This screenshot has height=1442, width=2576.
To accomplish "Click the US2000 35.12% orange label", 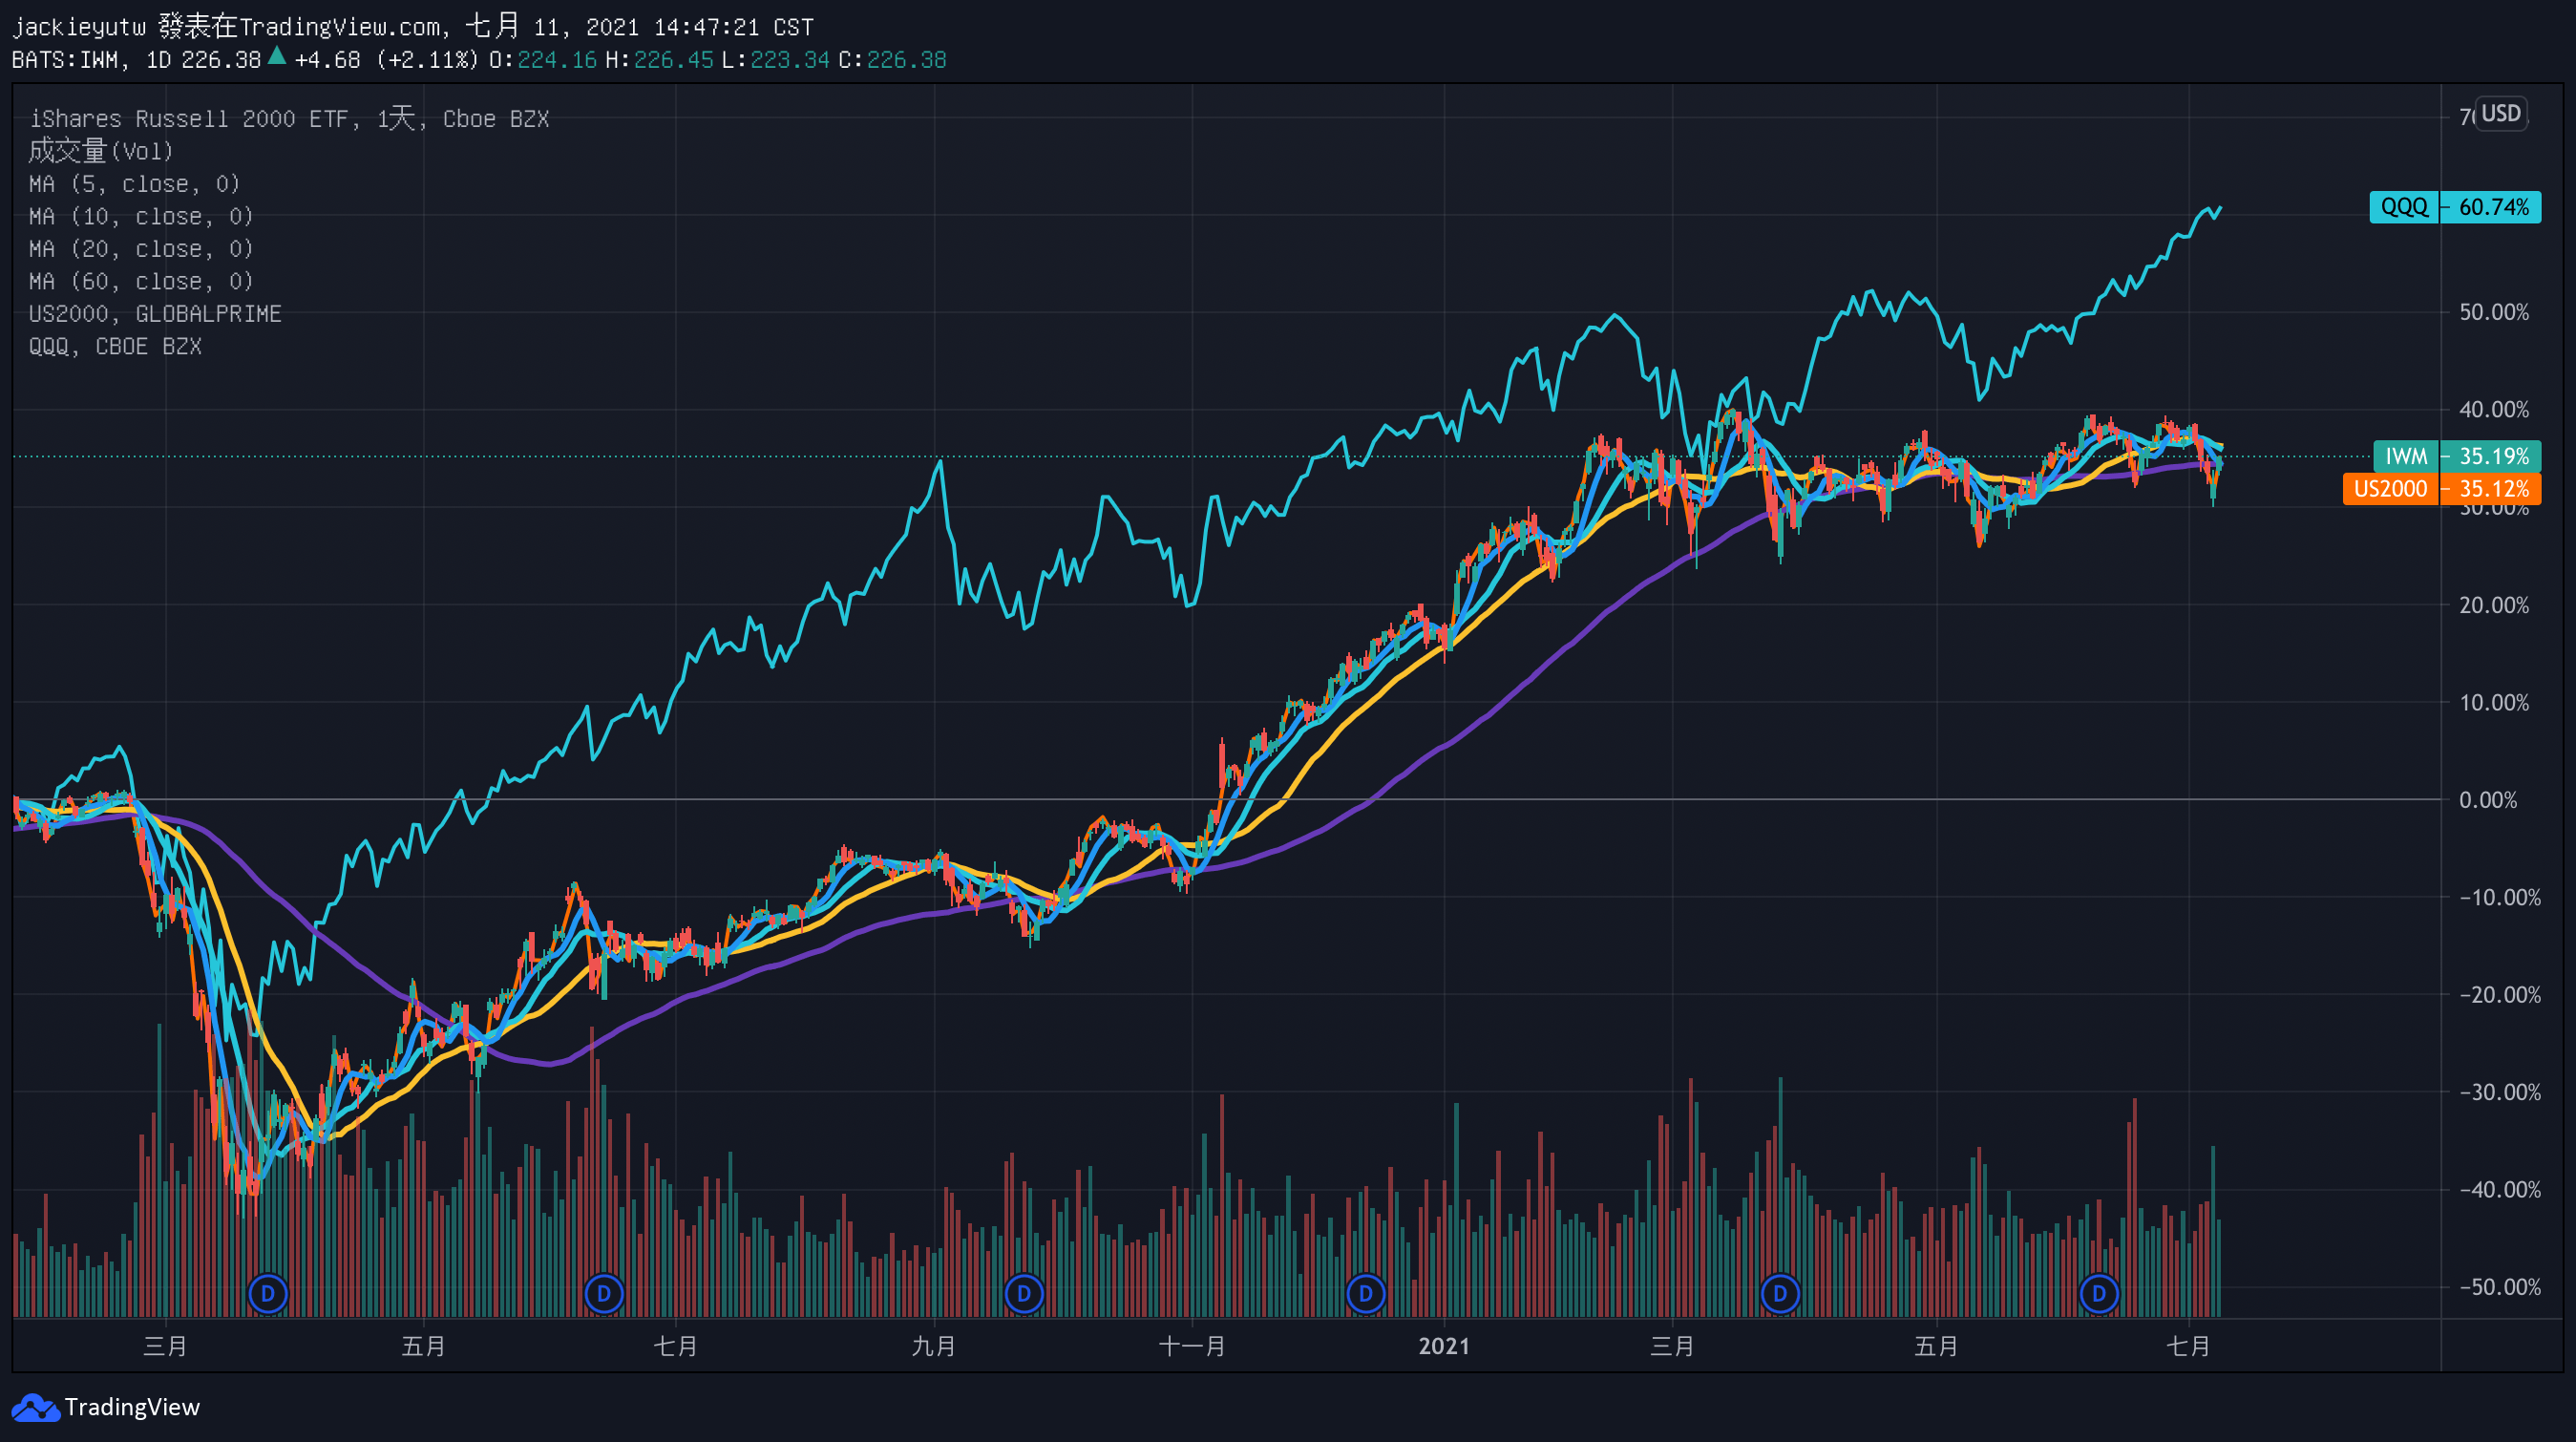I will [2442, 489].
